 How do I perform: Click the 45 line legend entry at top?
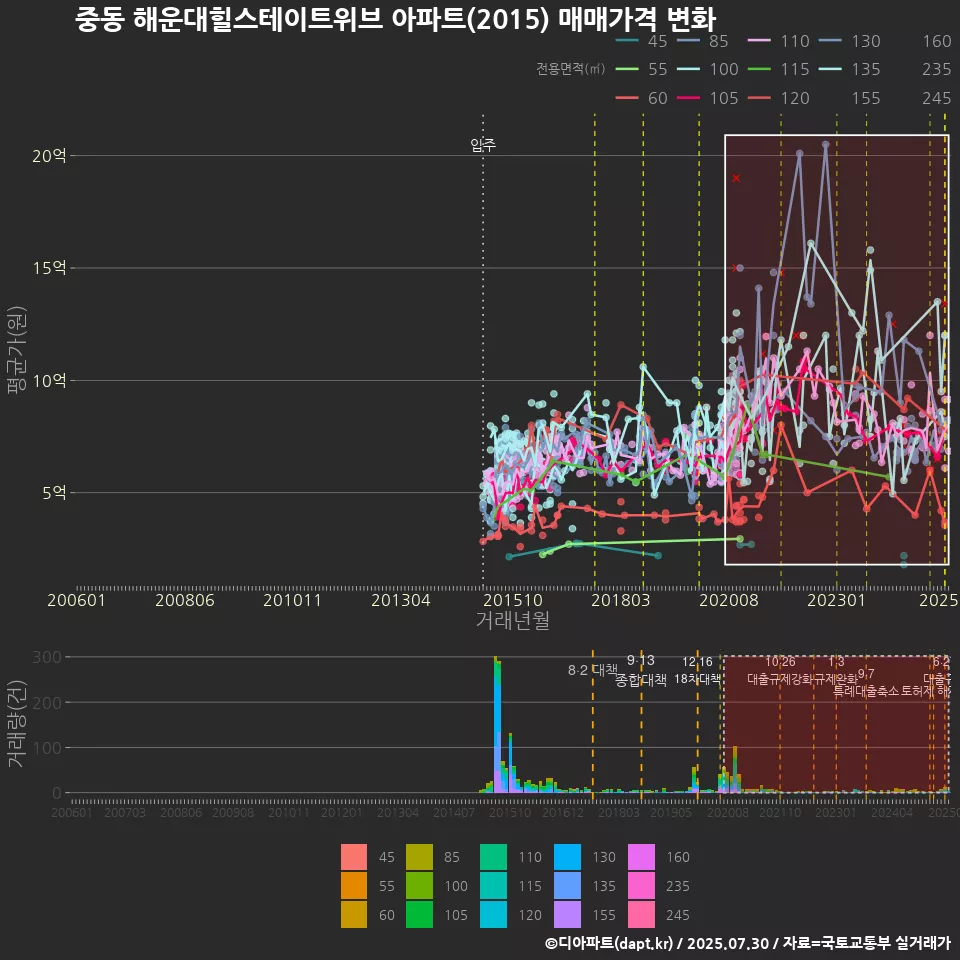click(641, 41)
